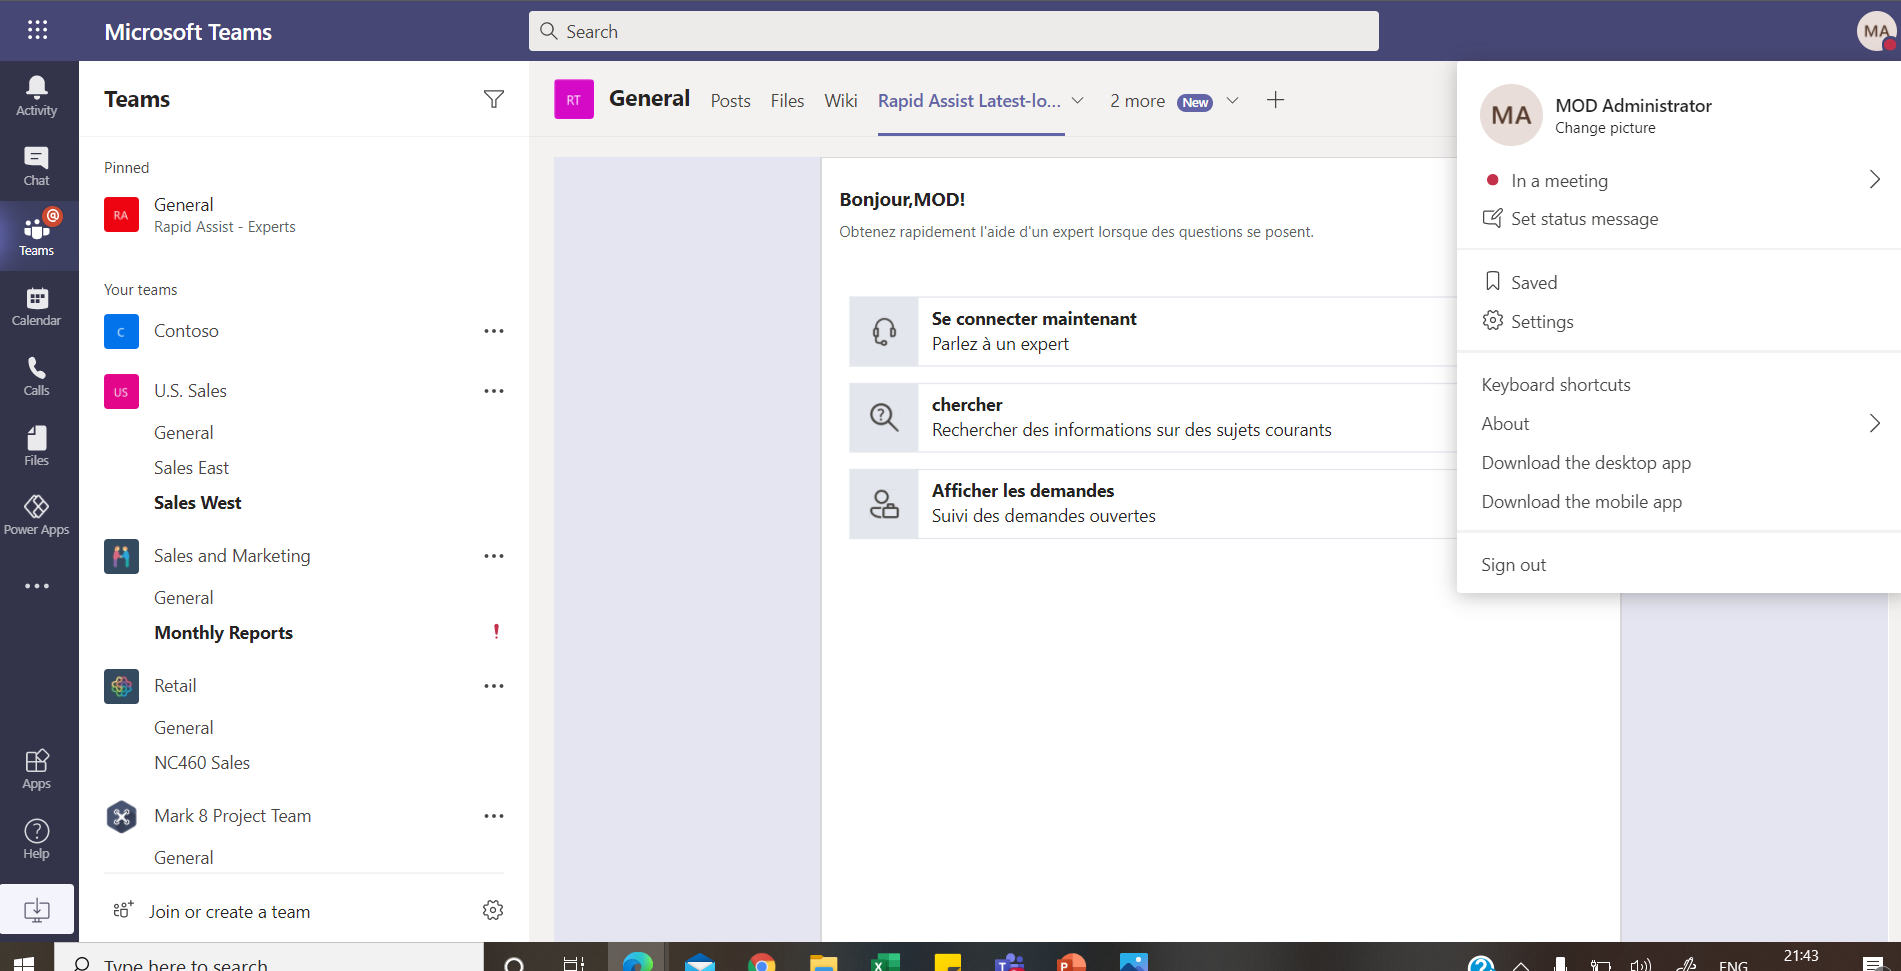
Task: Open Chrome from Windows taskbar
Action: point(761,960)
